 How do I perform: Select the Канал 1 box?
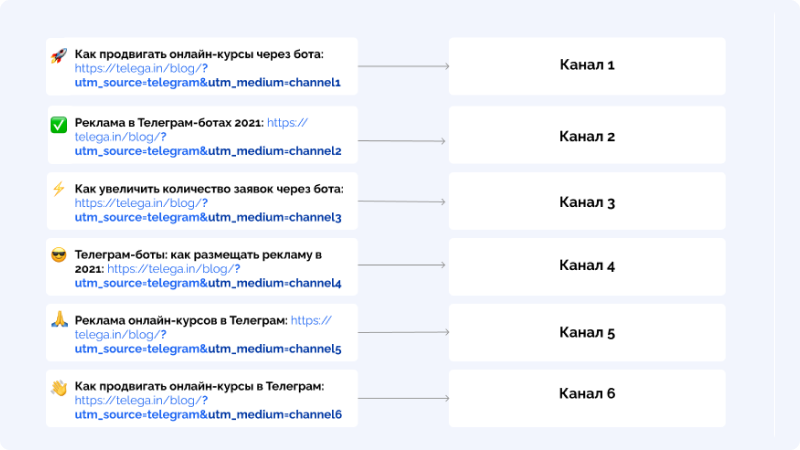(587, 66)
